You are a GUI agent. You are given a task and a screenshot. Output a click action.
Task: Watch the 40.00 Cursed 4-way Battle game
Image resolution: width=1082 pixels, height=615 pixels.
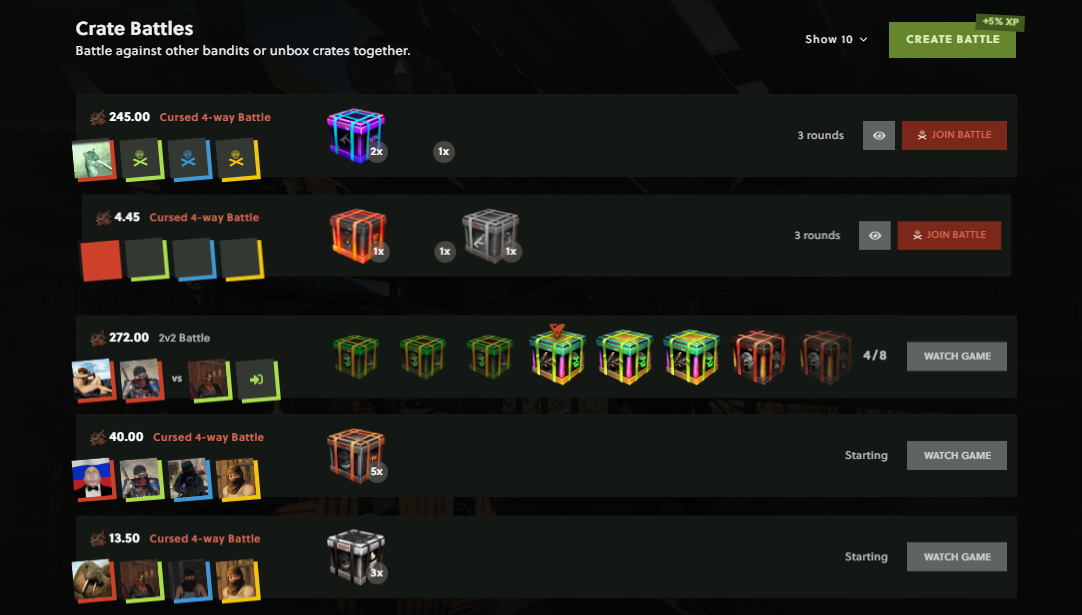956,456
